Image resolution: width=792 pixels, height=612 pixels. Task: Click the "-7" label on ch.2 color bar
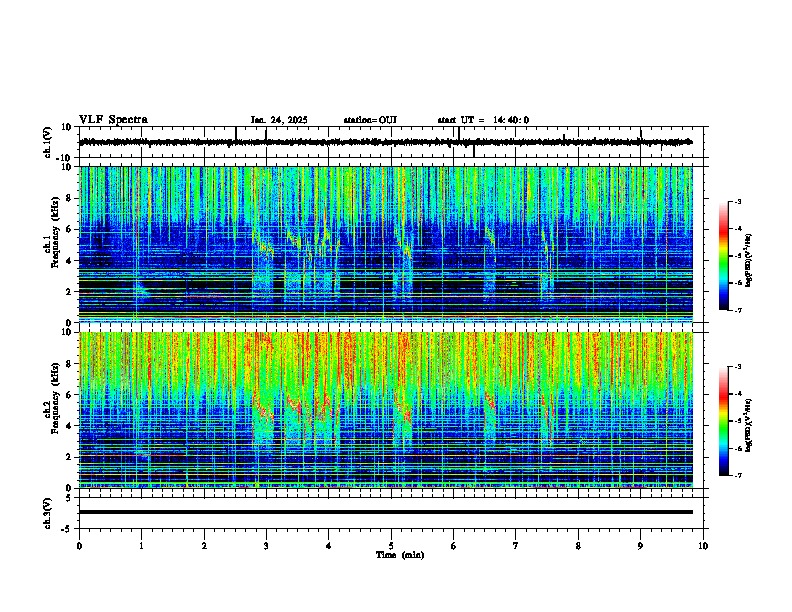pos(737,476)
